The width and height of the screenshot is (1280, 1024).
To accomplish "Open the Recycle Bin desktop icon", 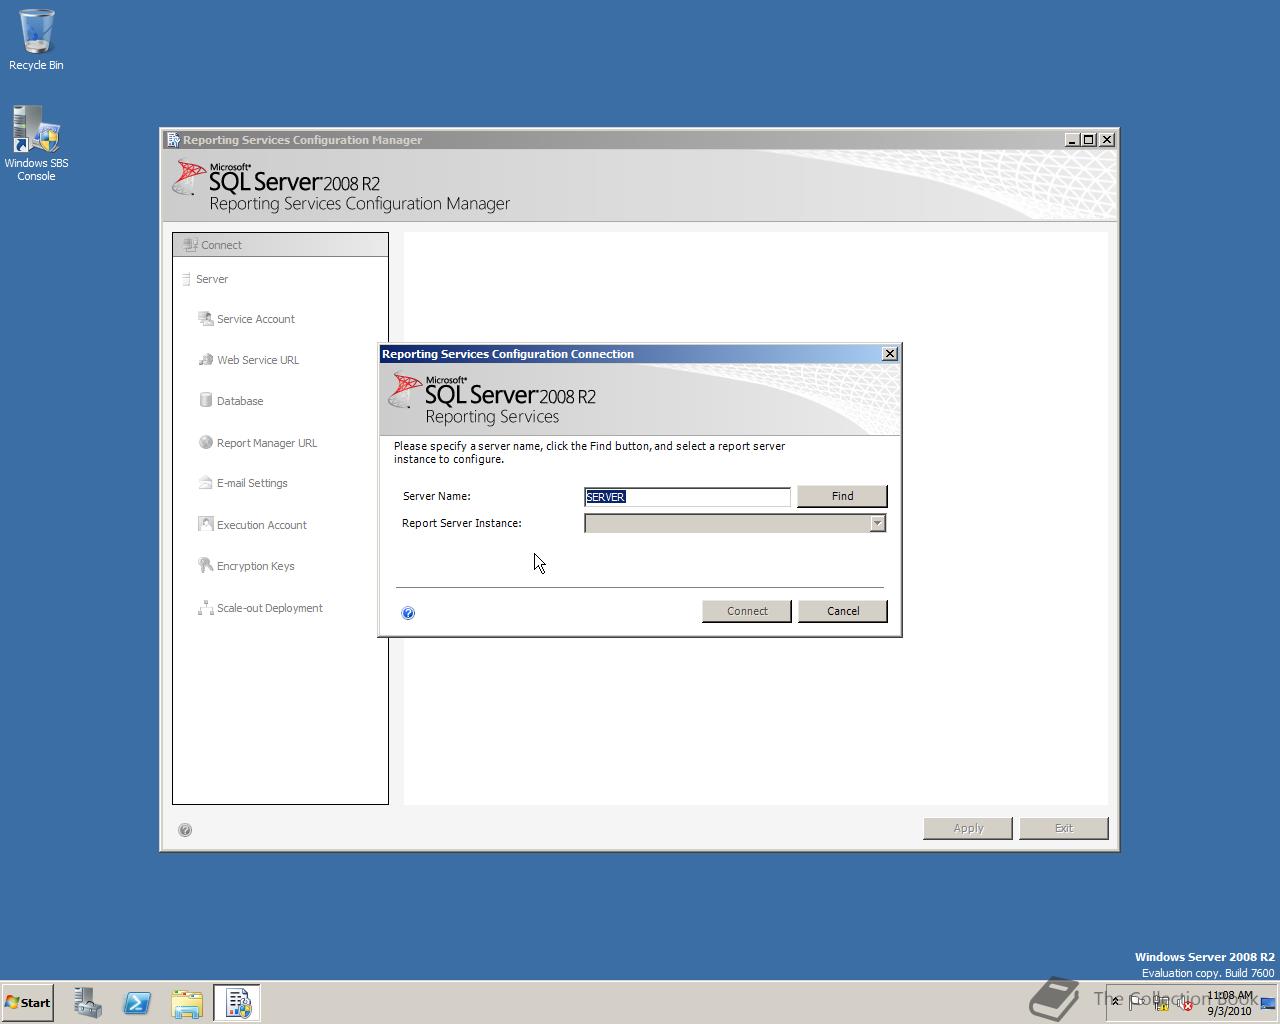I will click(36, 40).
